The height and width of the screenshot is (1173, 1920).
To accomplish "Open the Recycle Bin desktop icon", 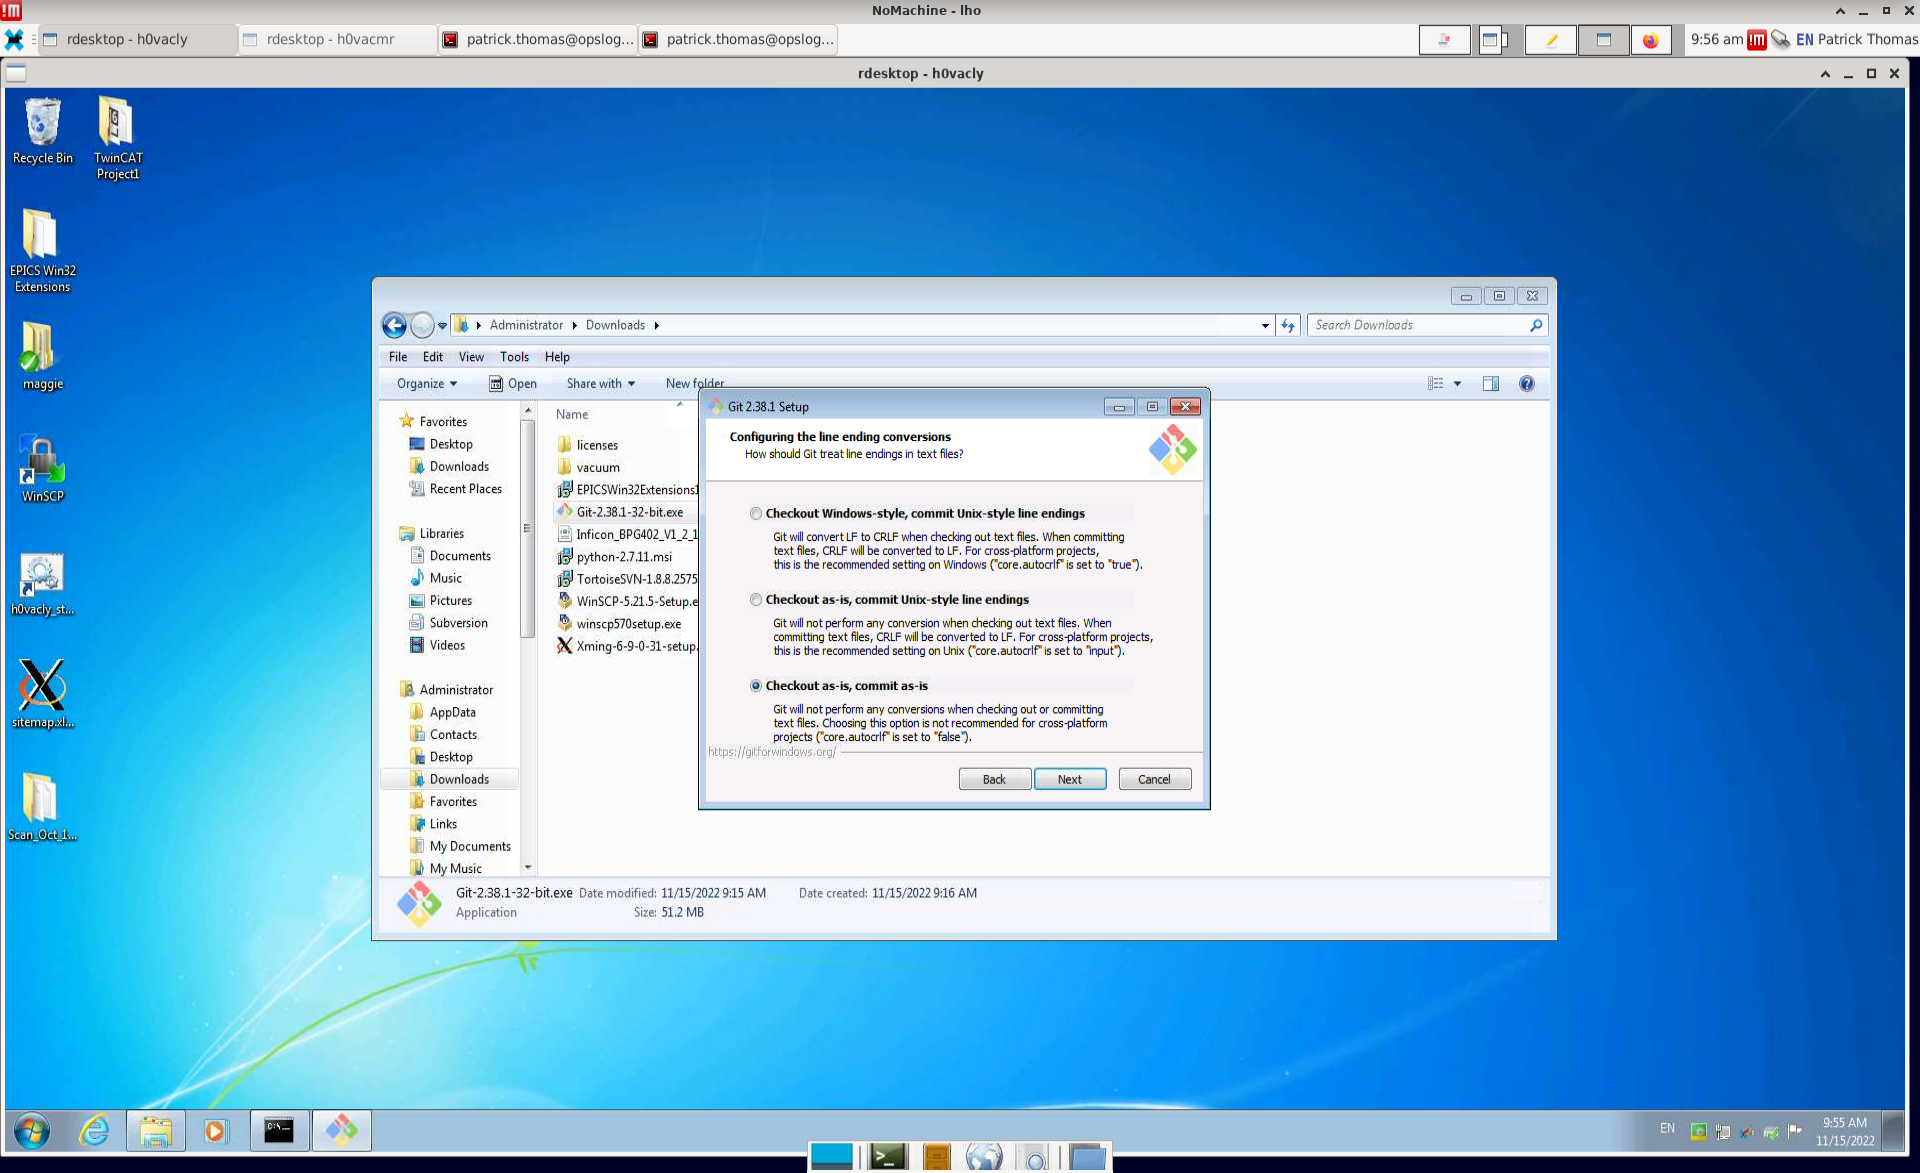I will 42,131.
